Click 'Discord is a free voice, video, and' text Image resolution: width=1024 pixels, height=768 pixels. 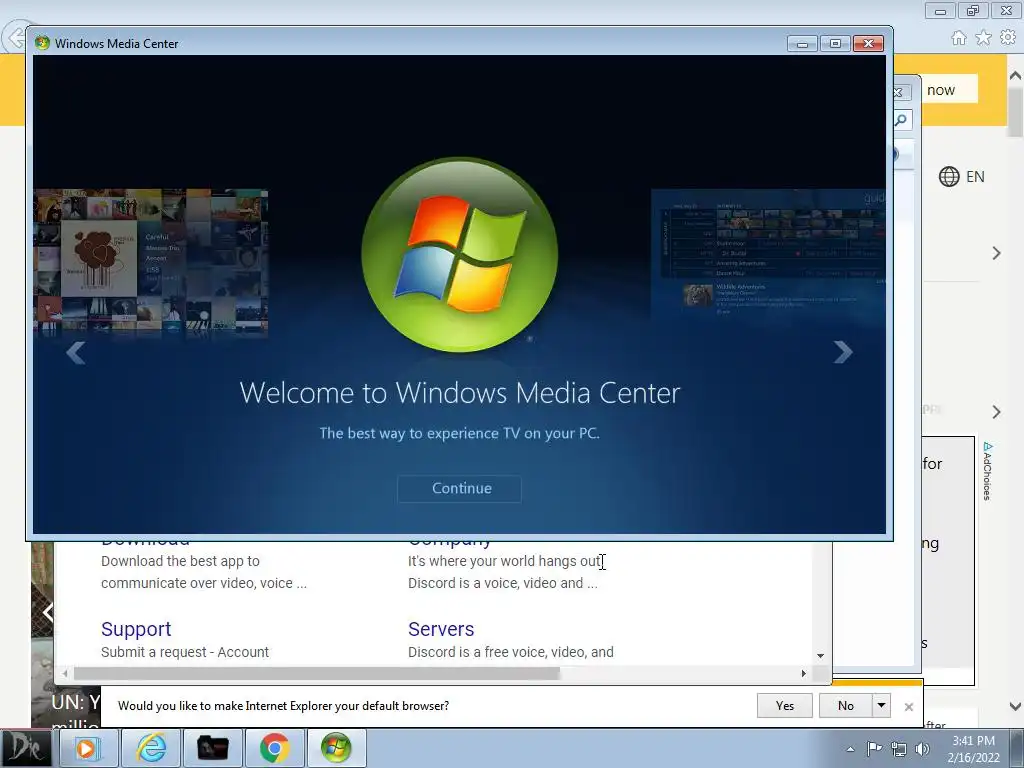click(511, 652)
